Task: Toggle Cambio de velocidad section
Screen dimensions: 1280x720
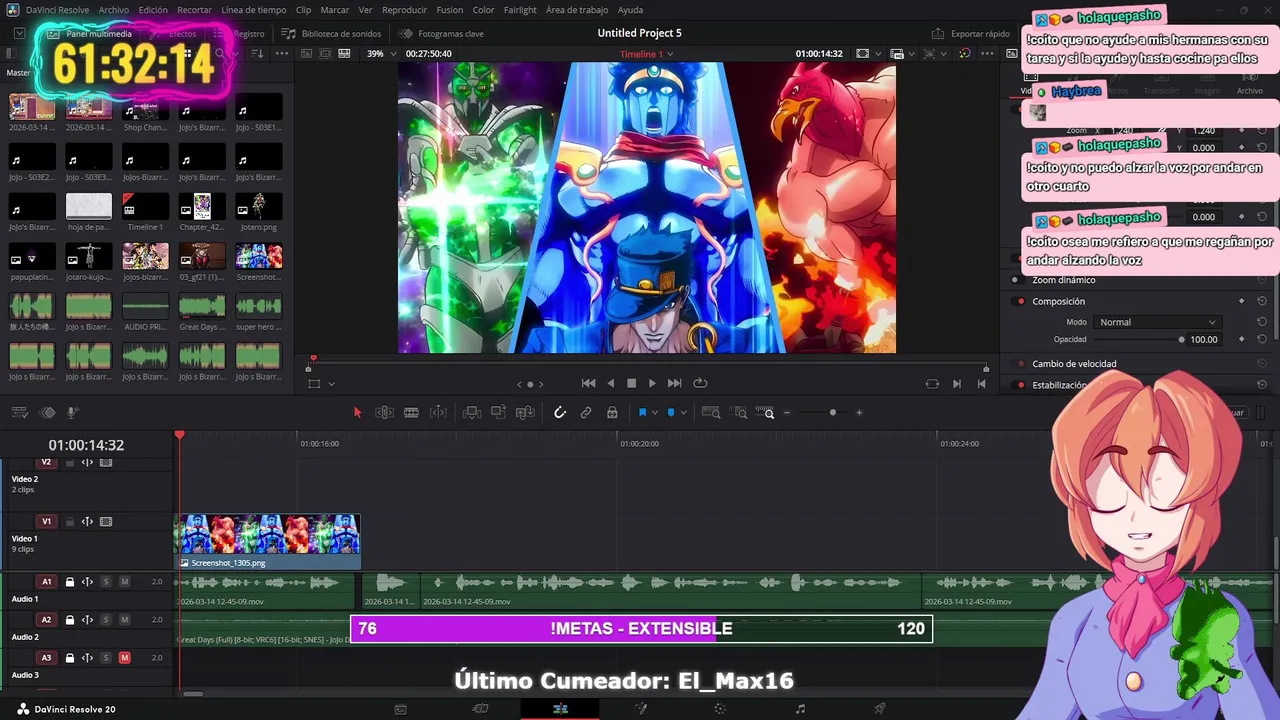Action: (x=1020, y=364)
